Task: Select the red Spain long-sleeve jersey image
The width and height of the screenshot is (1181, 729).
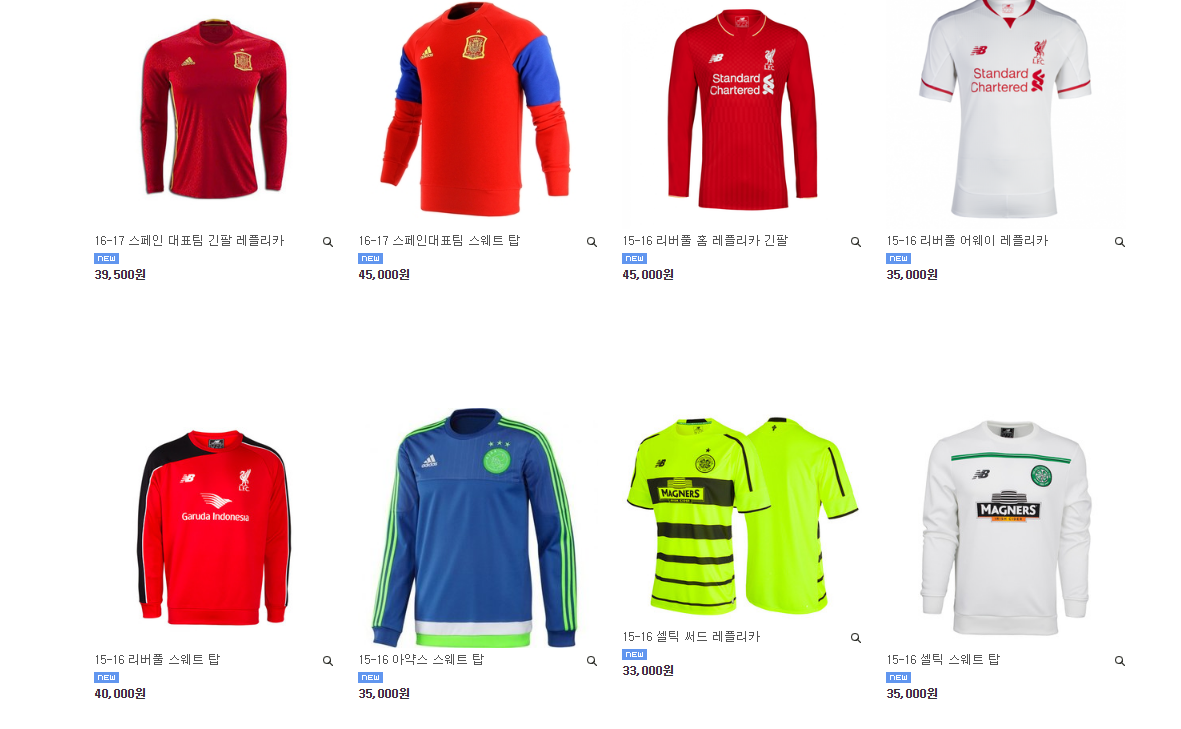Action: 214,108
